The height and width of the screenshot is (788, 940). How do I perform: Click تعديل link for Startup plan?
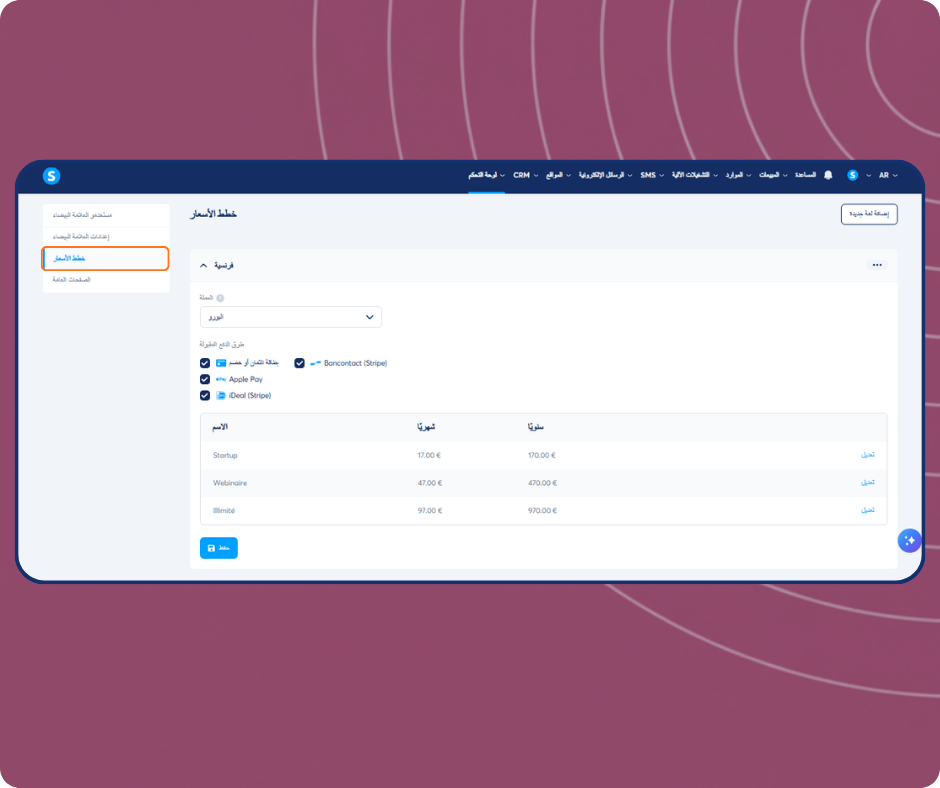pyautogui.click(x=867, y=455)
